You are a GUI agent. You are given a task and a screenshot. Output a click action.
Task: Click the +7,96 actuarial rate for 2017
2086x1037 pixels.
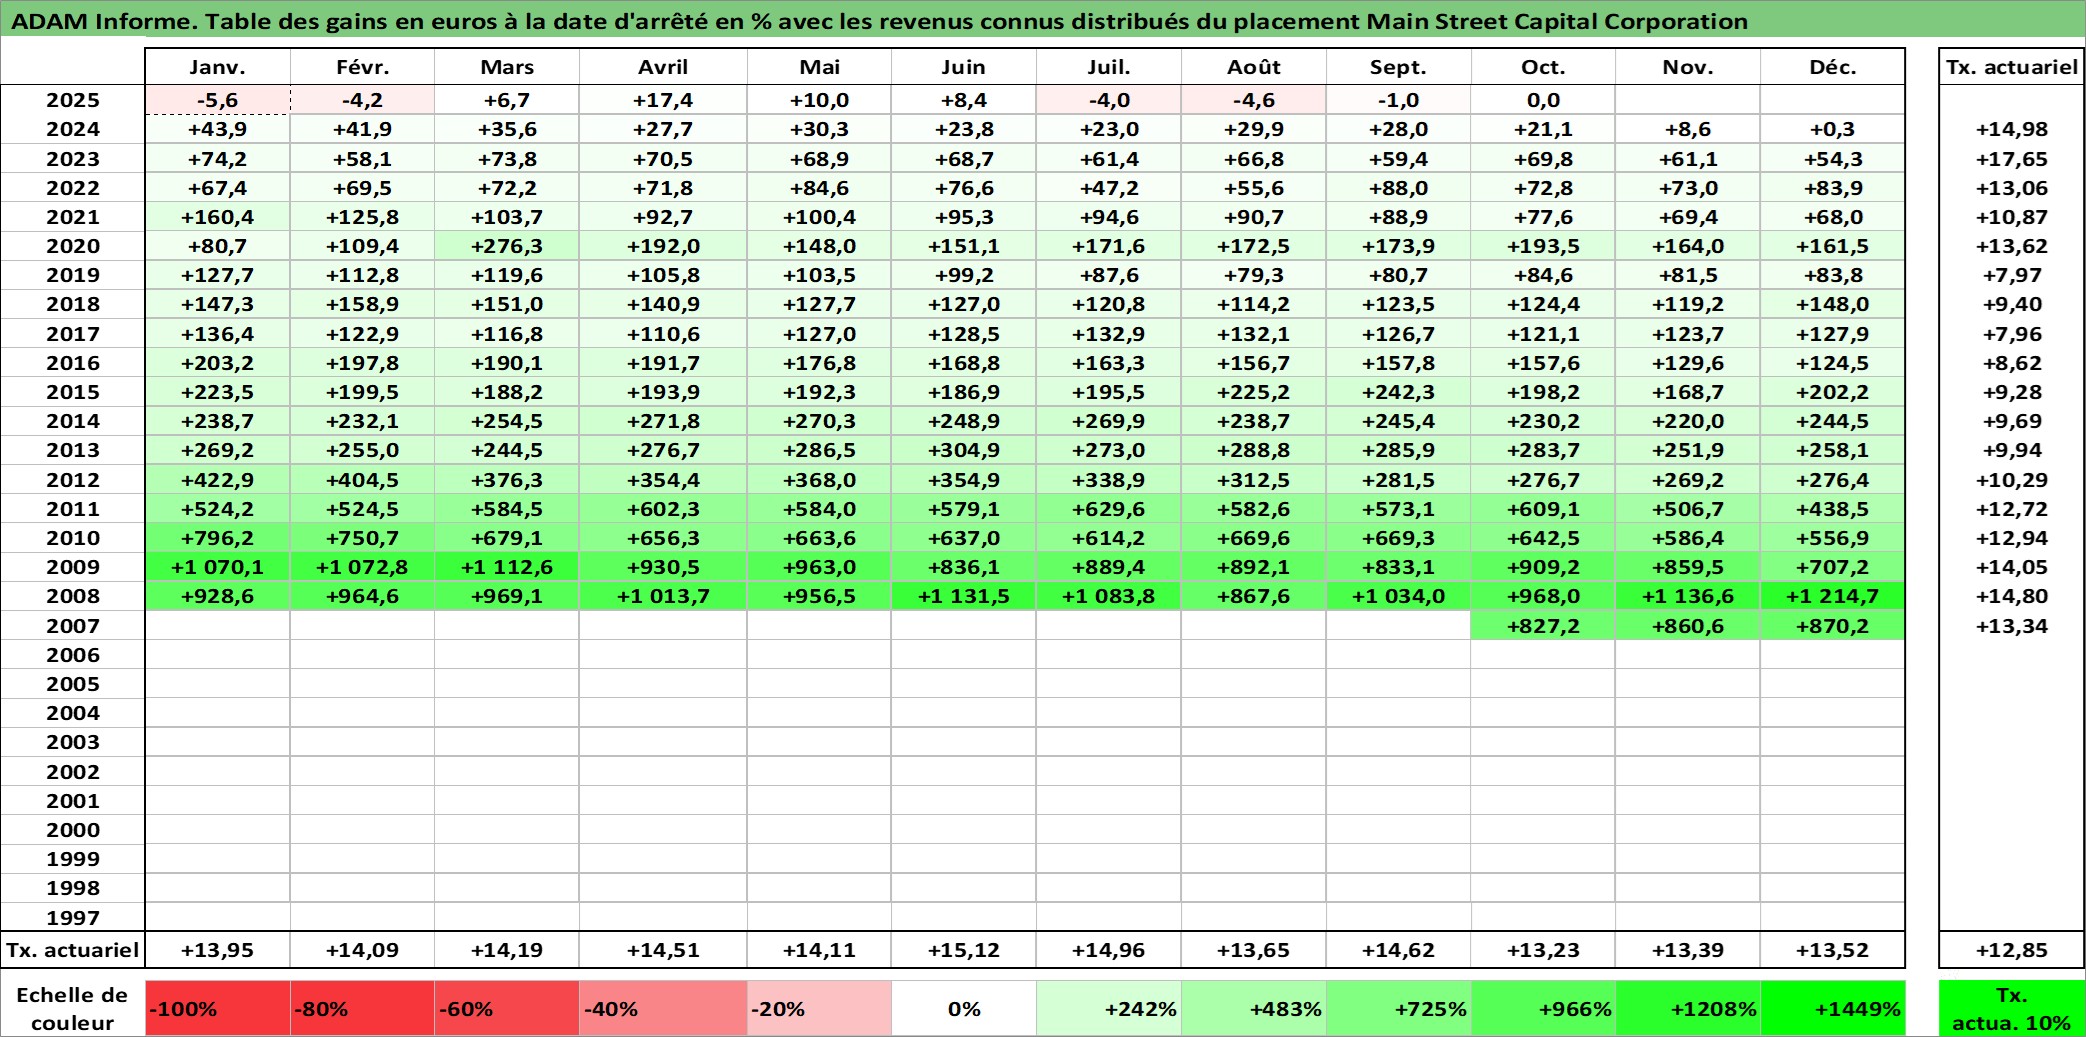click(2012, 334)
